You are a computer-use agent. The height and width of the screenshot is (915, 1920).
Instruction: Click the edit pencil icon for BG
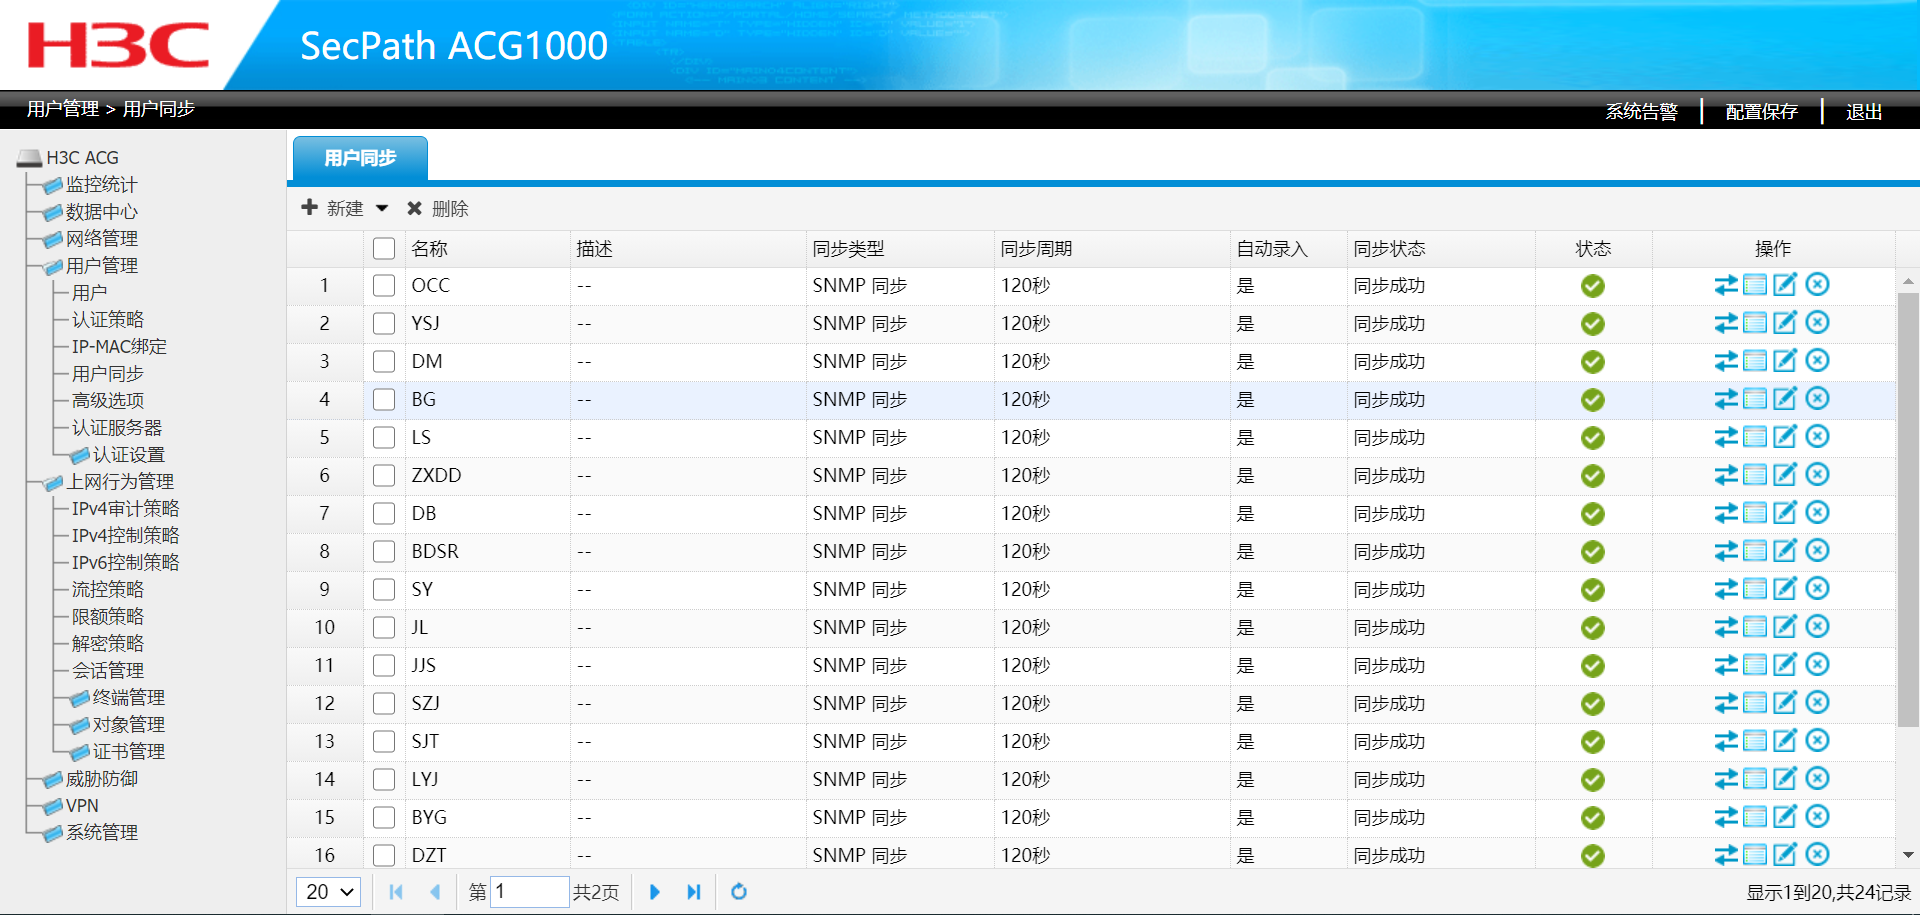click(1785, 399)
